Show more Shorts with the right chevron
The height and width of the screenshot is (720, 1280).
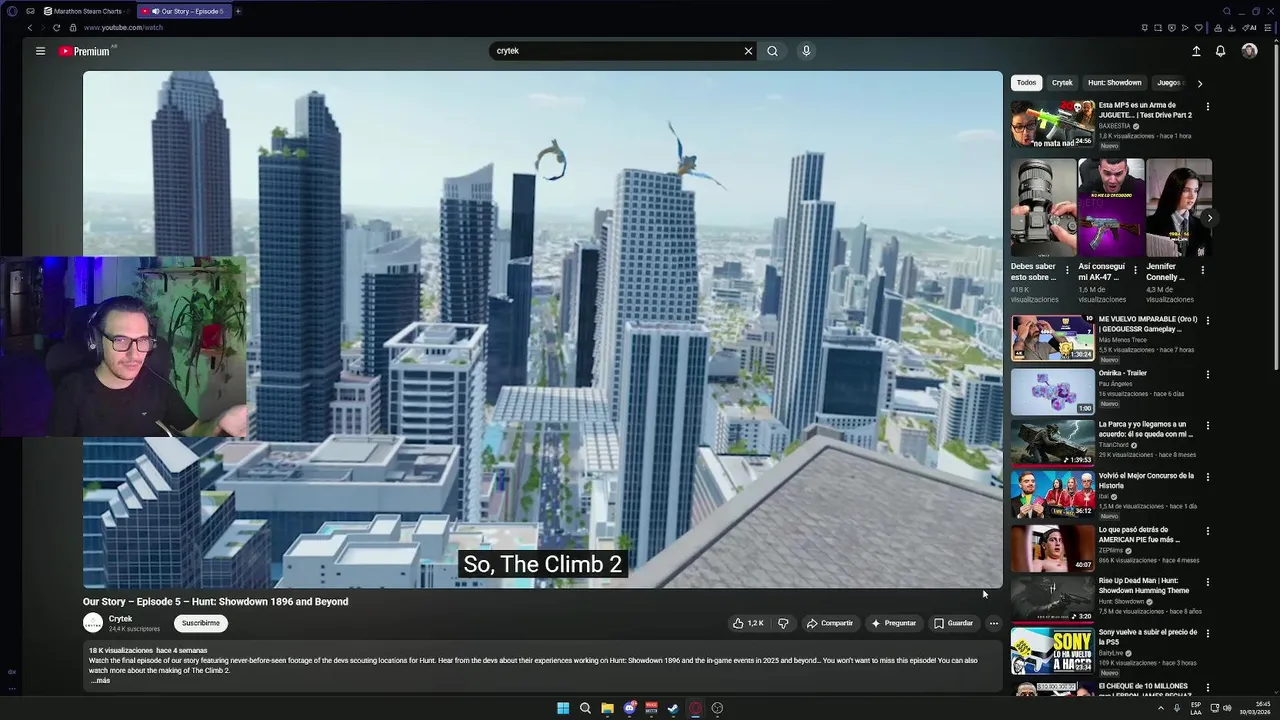(x=1209, y=217)
